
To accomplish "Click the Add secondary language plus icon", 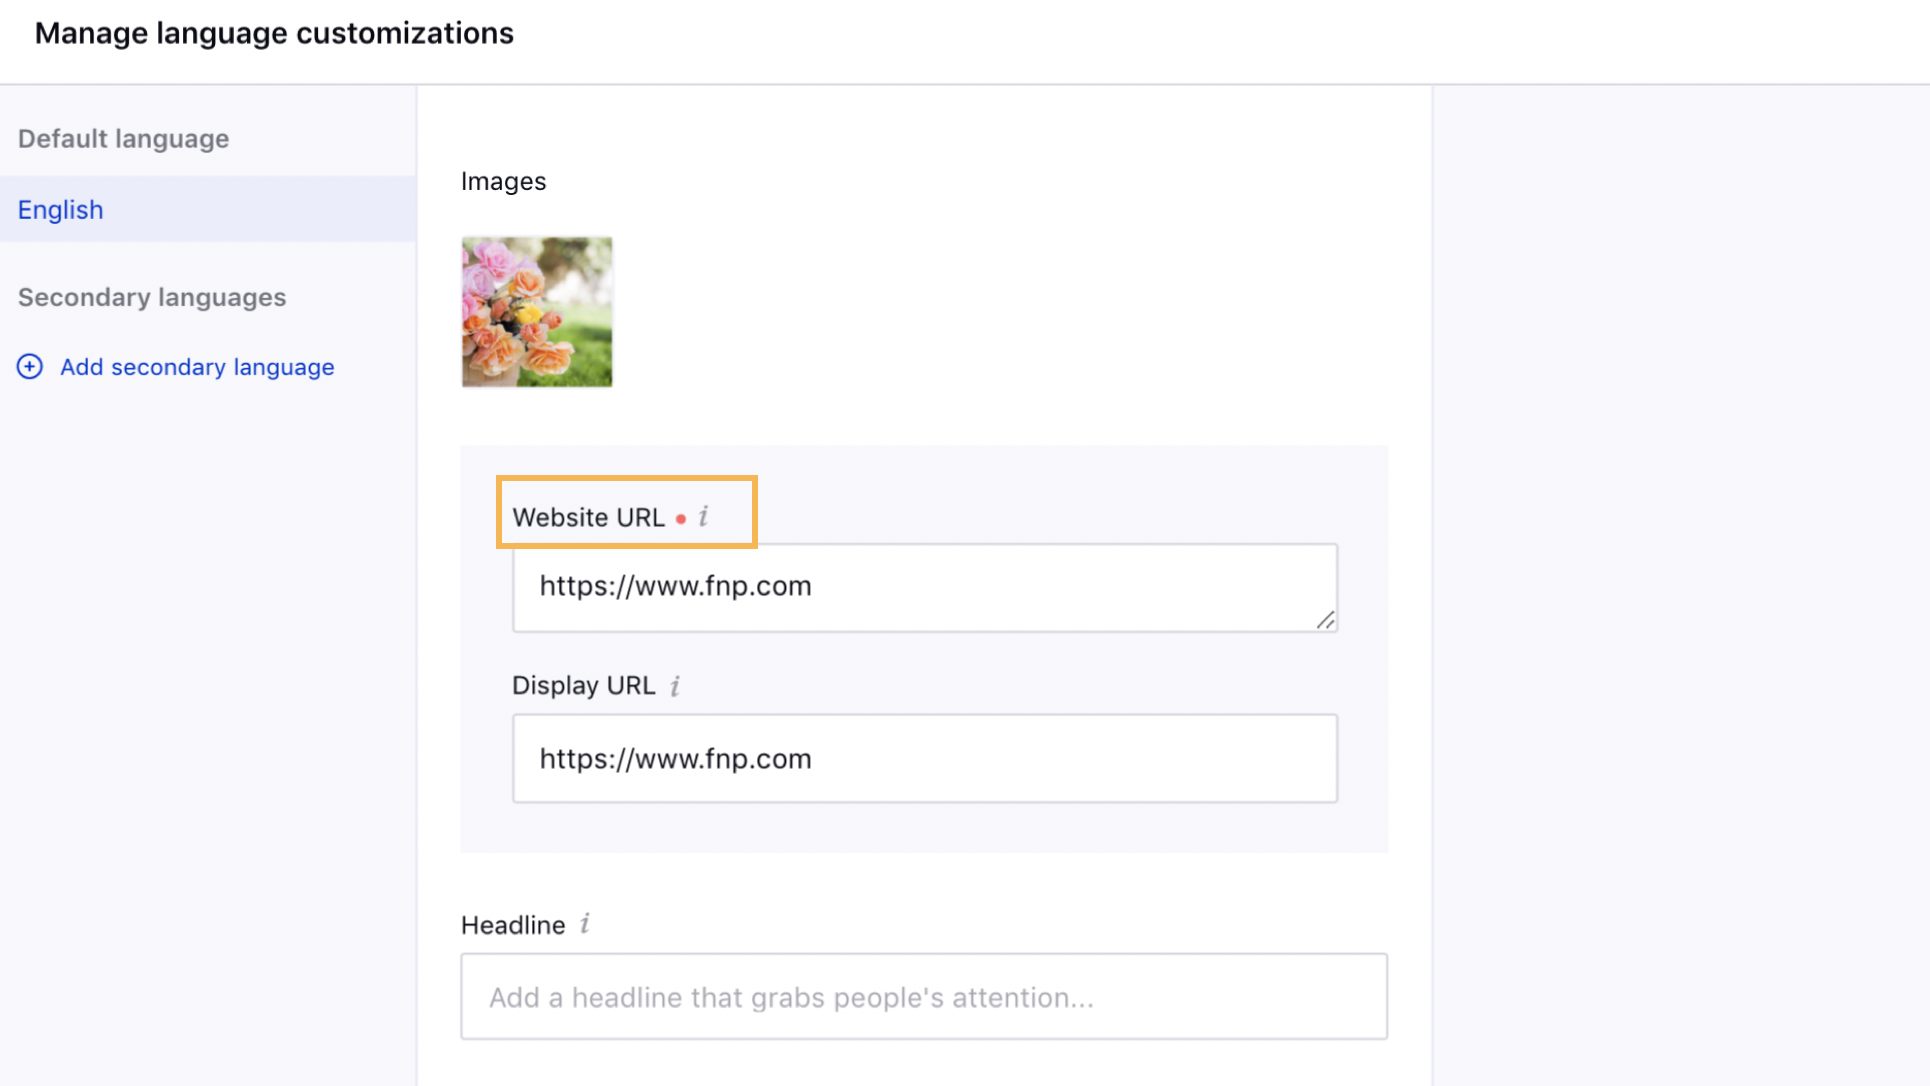I will [x=29, y=366].
